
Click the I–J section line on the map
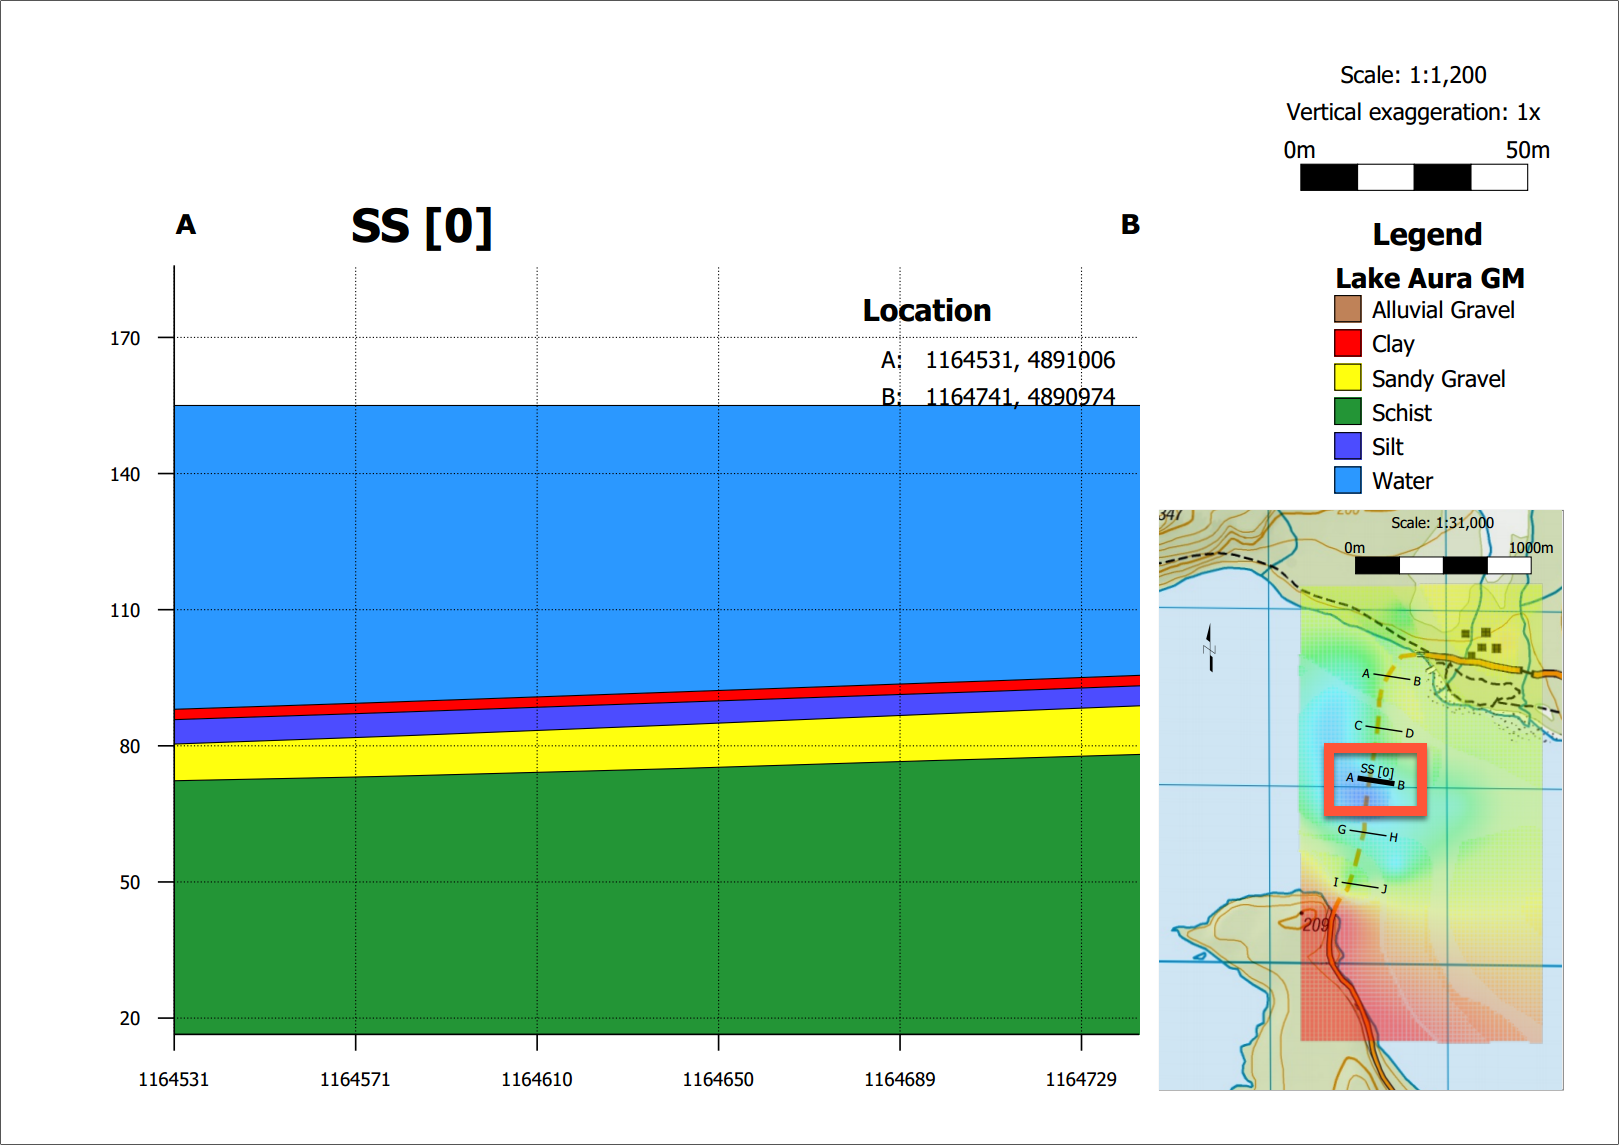pos(1359,885)
